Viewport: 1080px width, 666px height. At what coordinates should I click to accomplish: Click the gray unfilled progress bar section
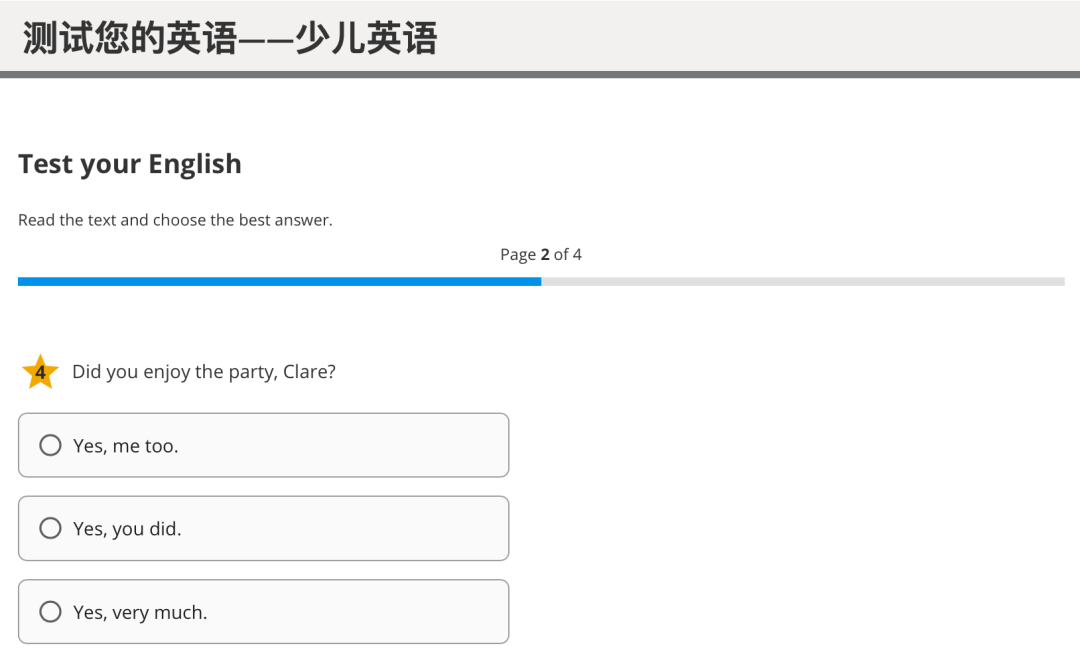800,281
